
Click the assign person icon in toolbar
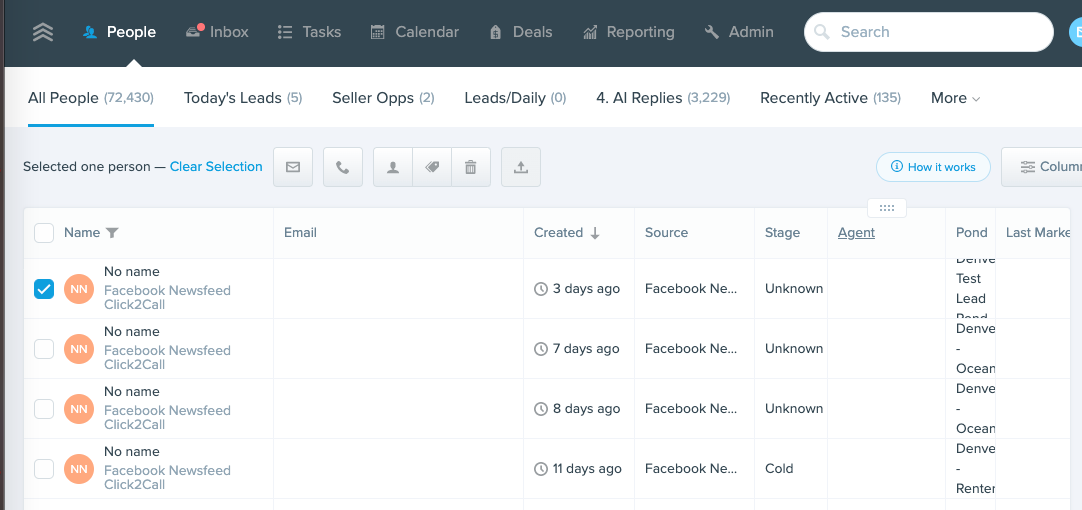coord(393,167)
